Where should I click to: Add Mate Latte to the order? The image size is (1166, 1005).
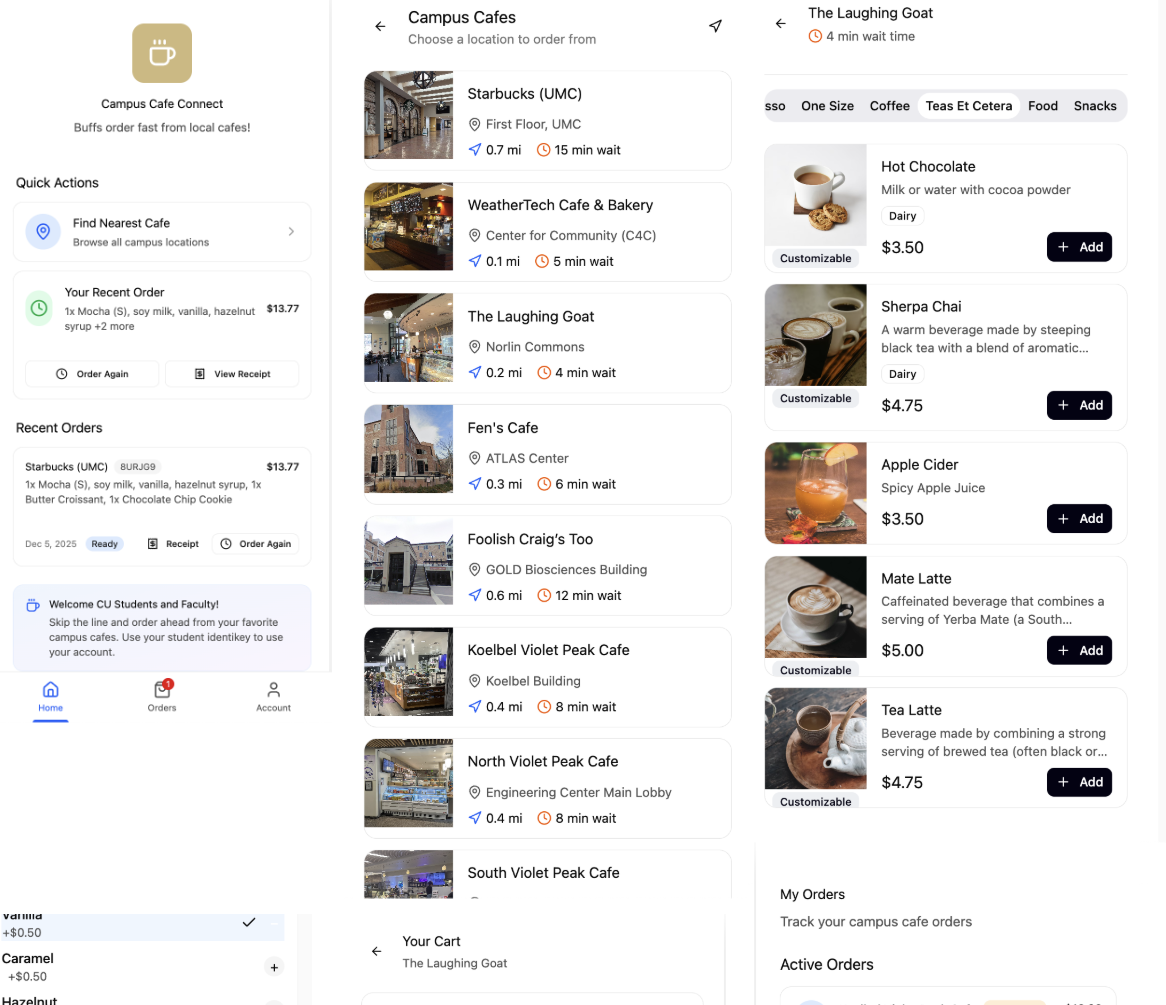(1079, 650)
